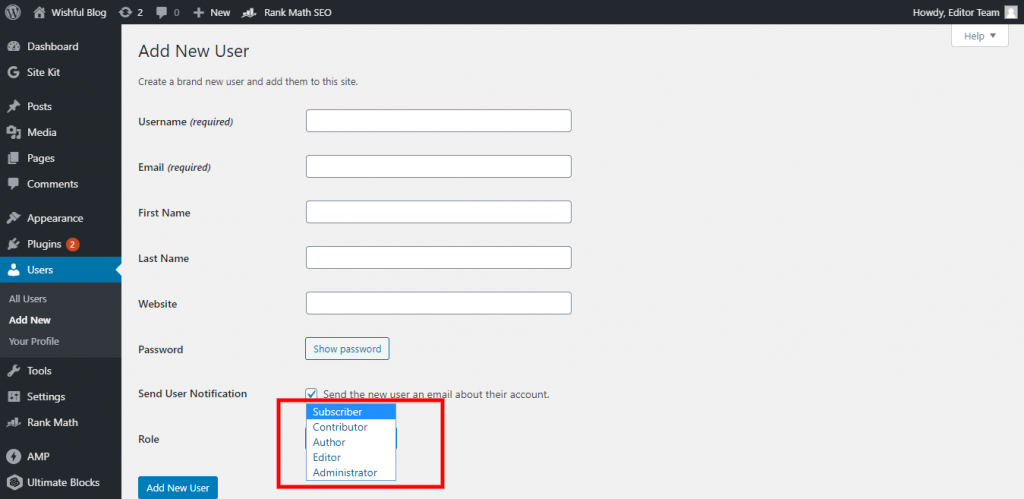The width and height of the screenshot is (1024, 499).
Task: Expand the Help dropdown tab
Action: (980, 36)
